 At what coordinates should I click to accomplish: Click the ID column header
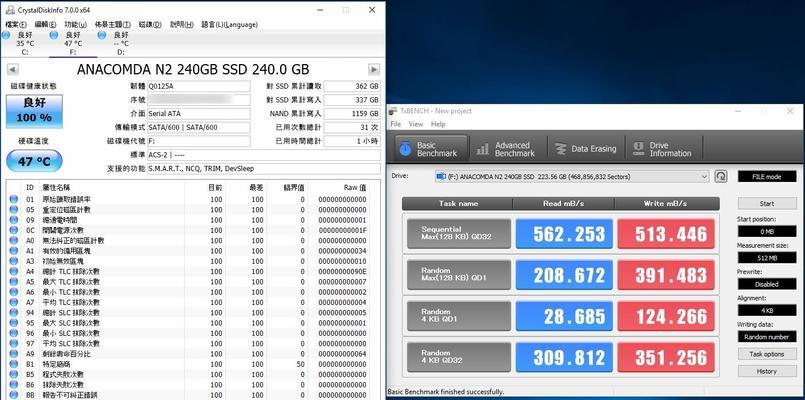pos(29,187)
